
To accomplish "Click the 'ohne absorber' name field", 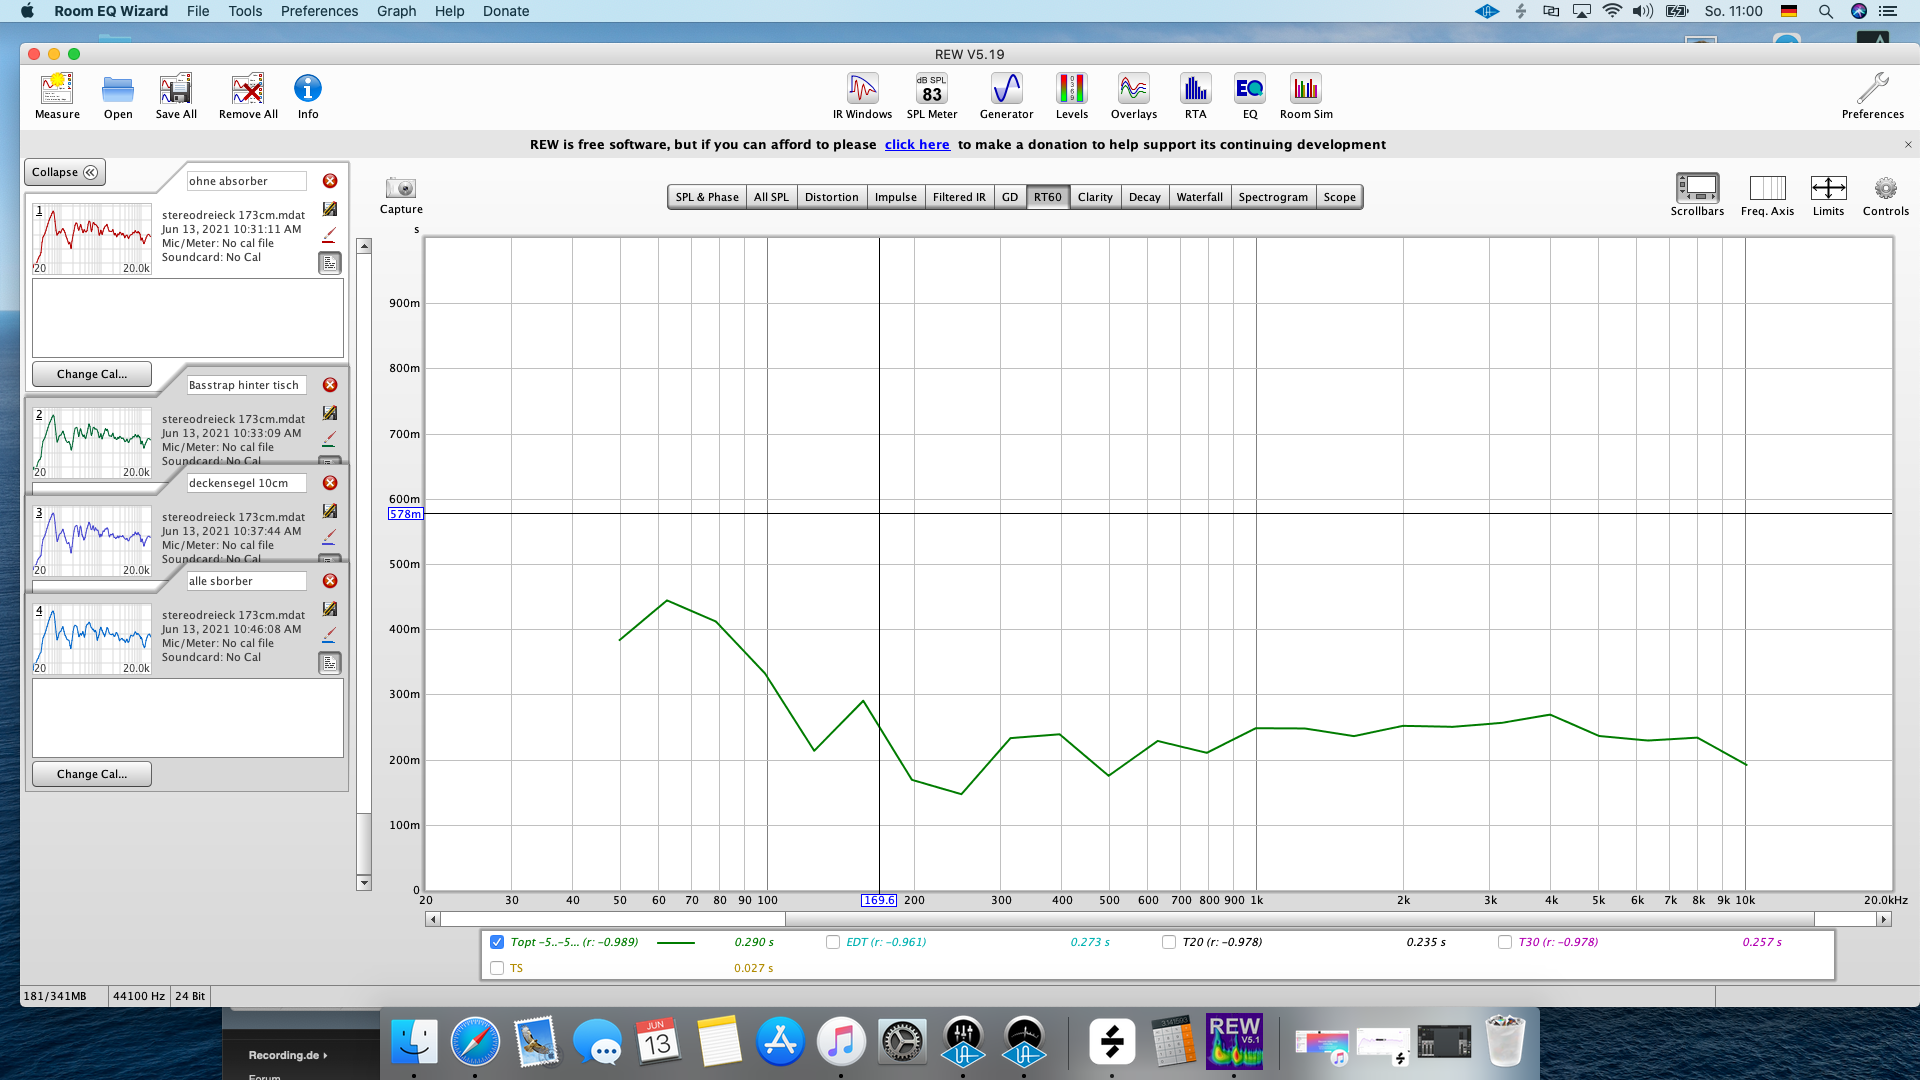I will (247, 181).
